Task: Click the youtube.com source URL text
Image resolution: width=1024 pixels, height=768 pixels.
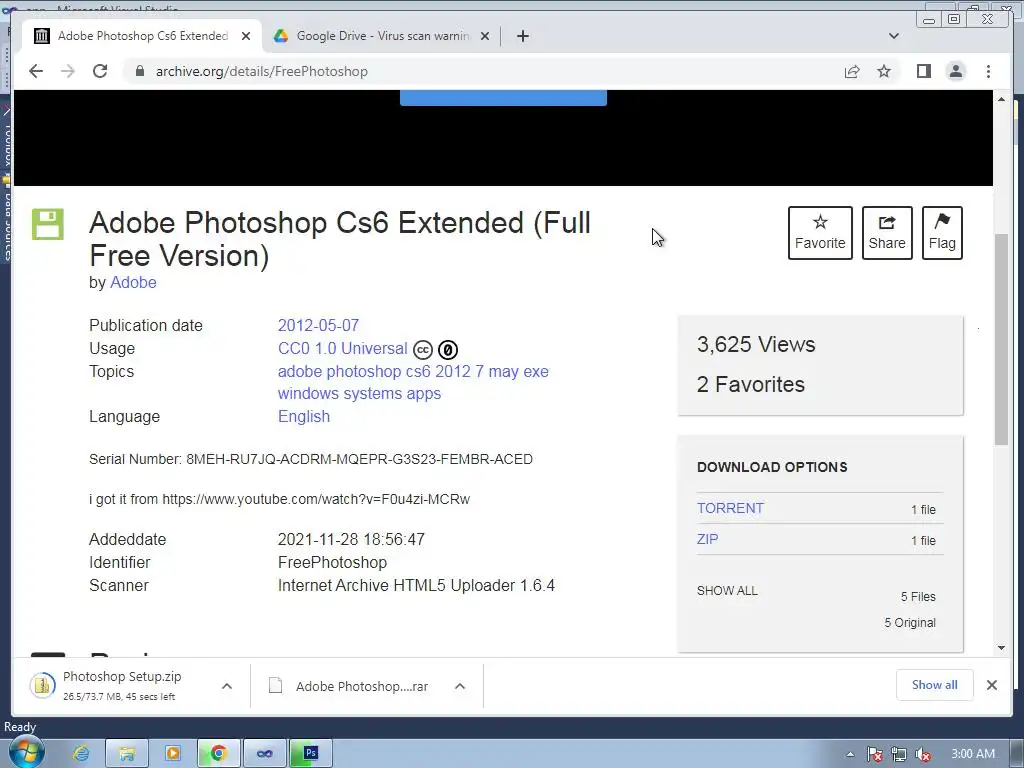Action: [316, 500]
